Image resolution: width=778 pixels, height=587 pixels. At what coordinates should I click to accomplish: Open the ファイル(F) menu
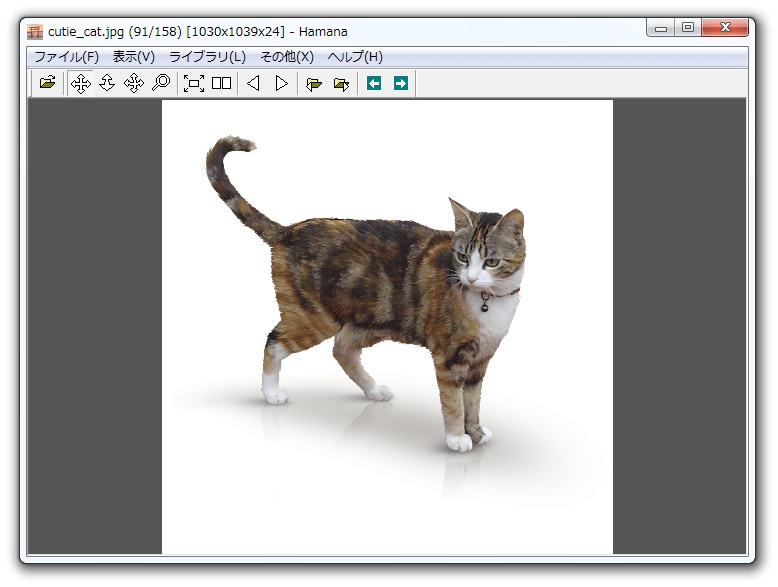click(x=66, y=57)
